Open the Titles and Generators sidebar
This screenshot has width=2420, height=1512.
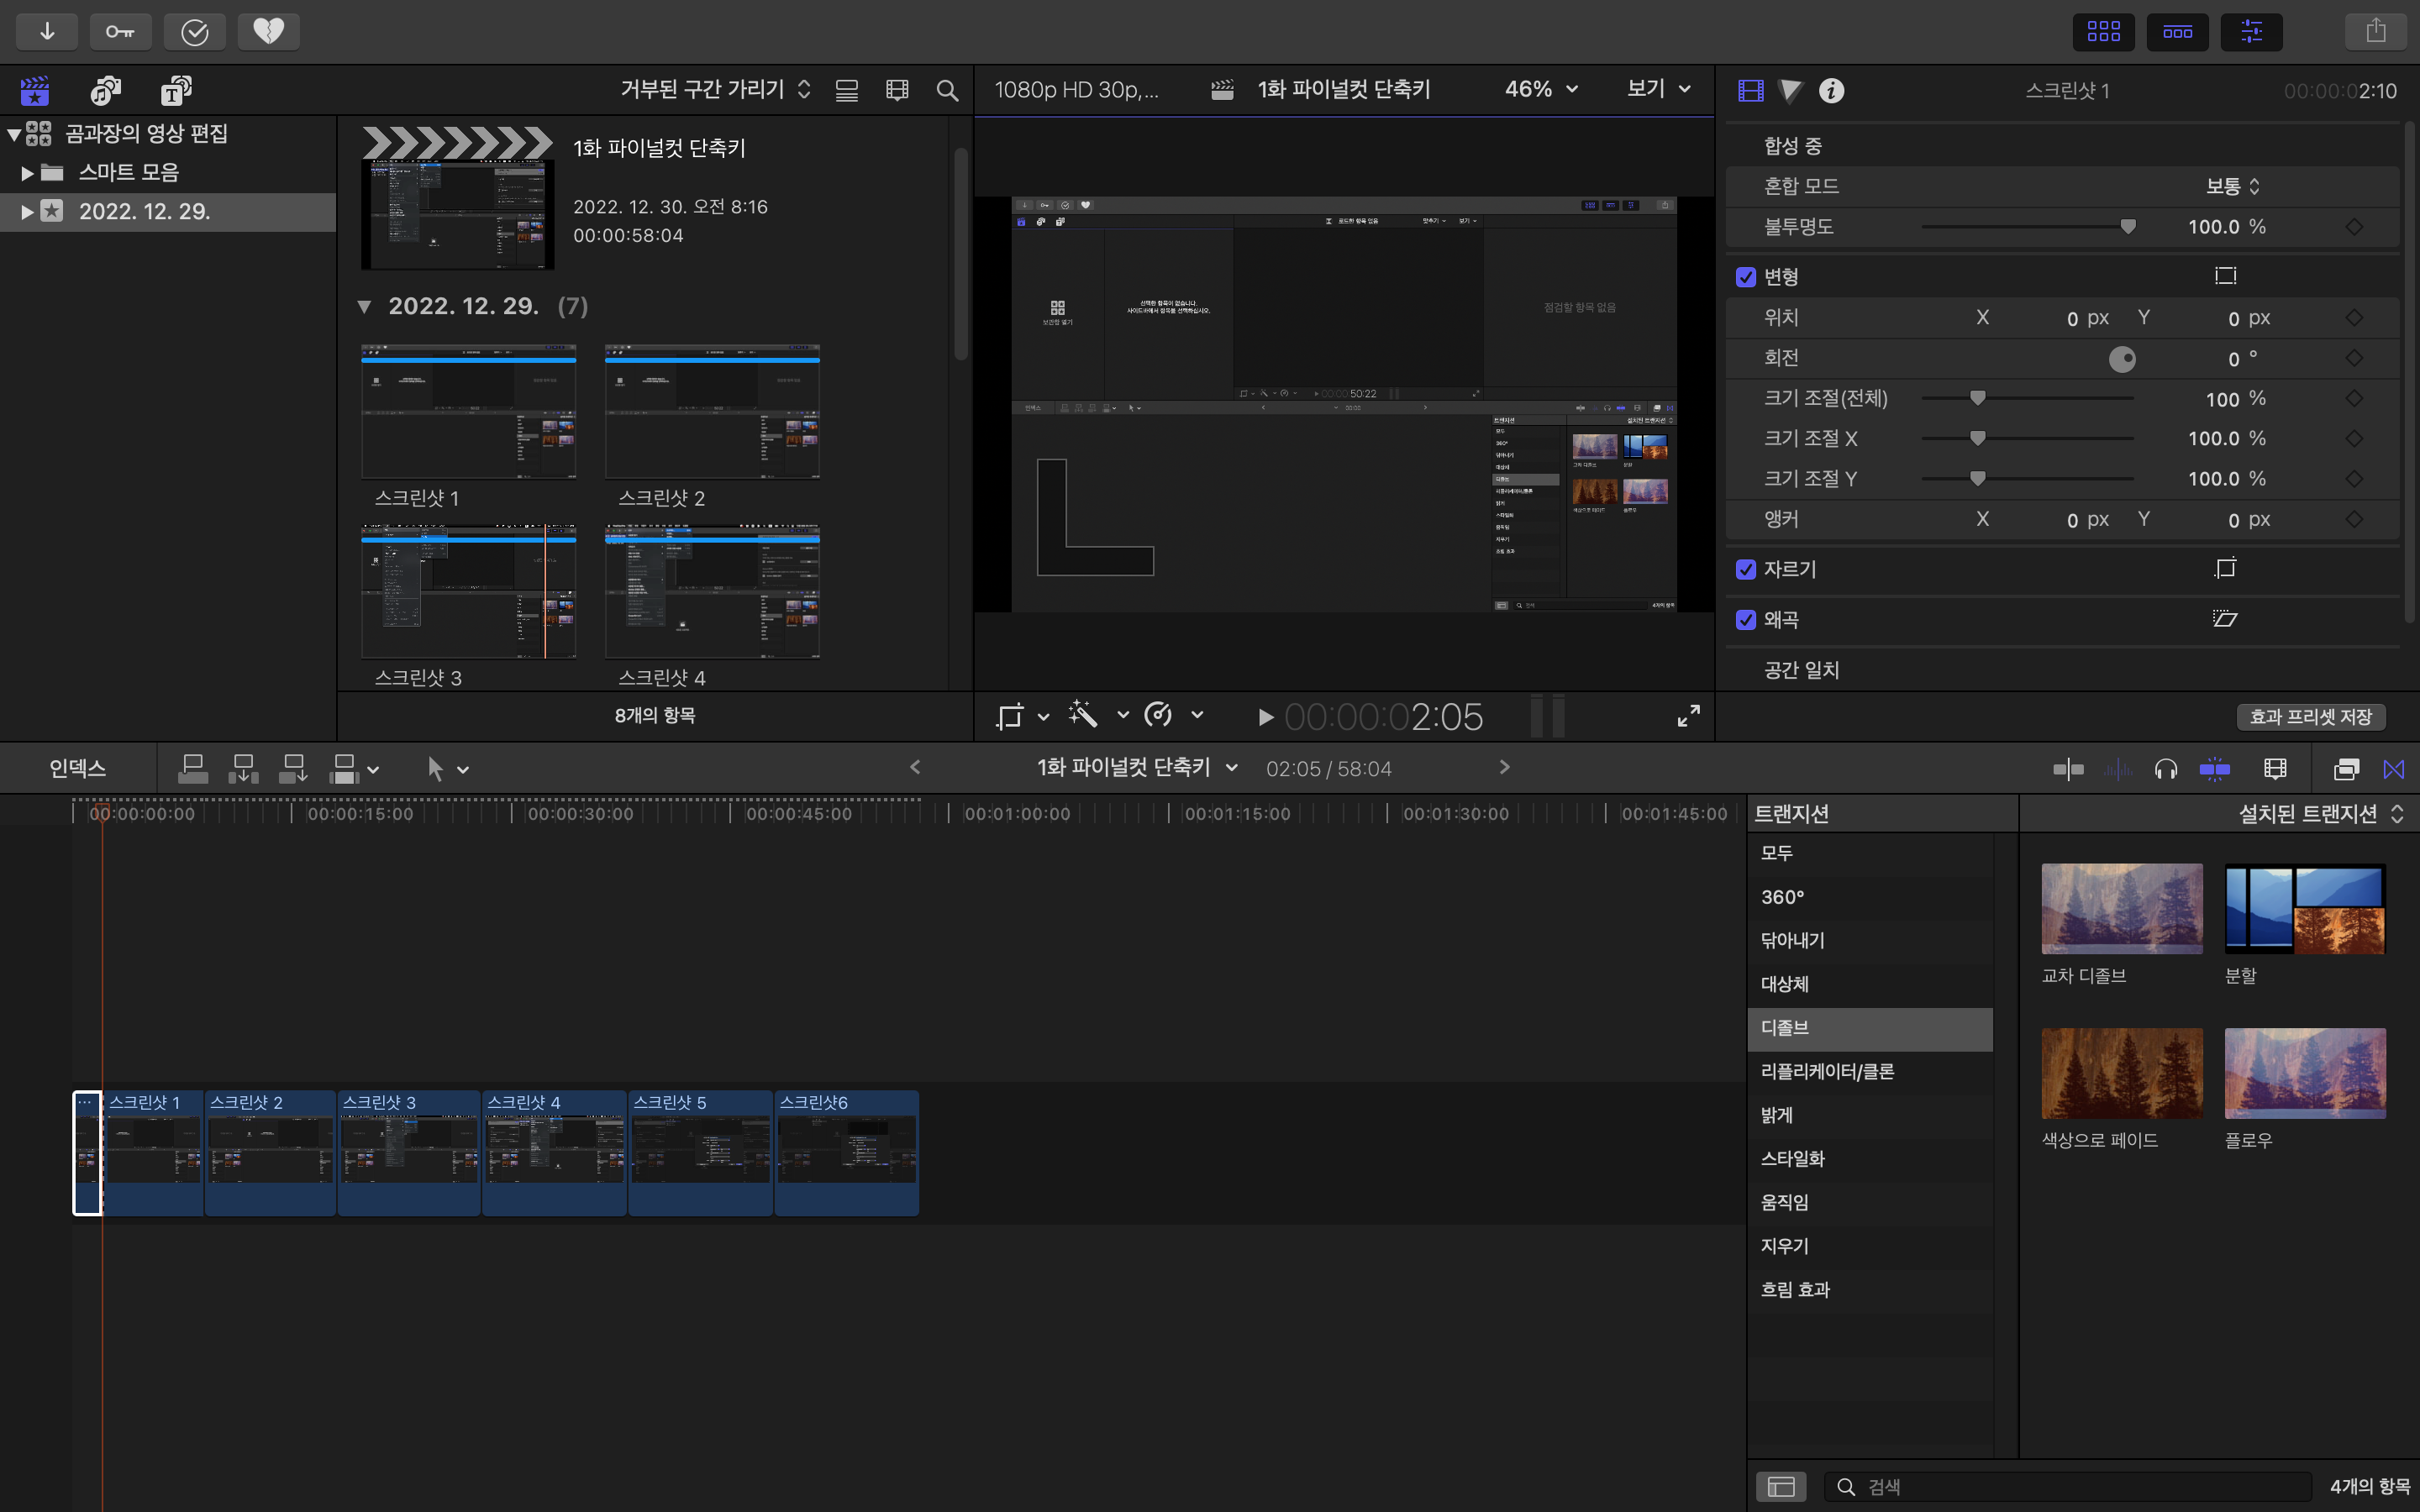[176, 90]
